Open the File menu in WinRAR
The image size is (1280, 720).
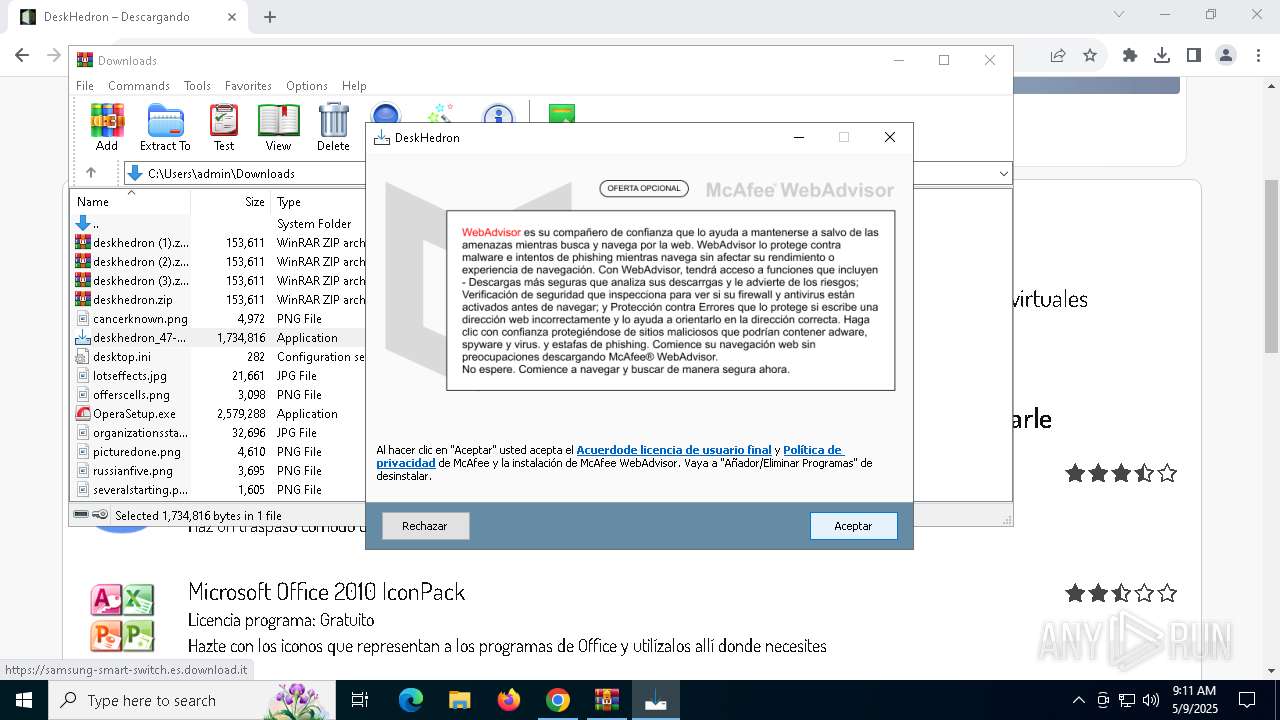coord(85,86)
